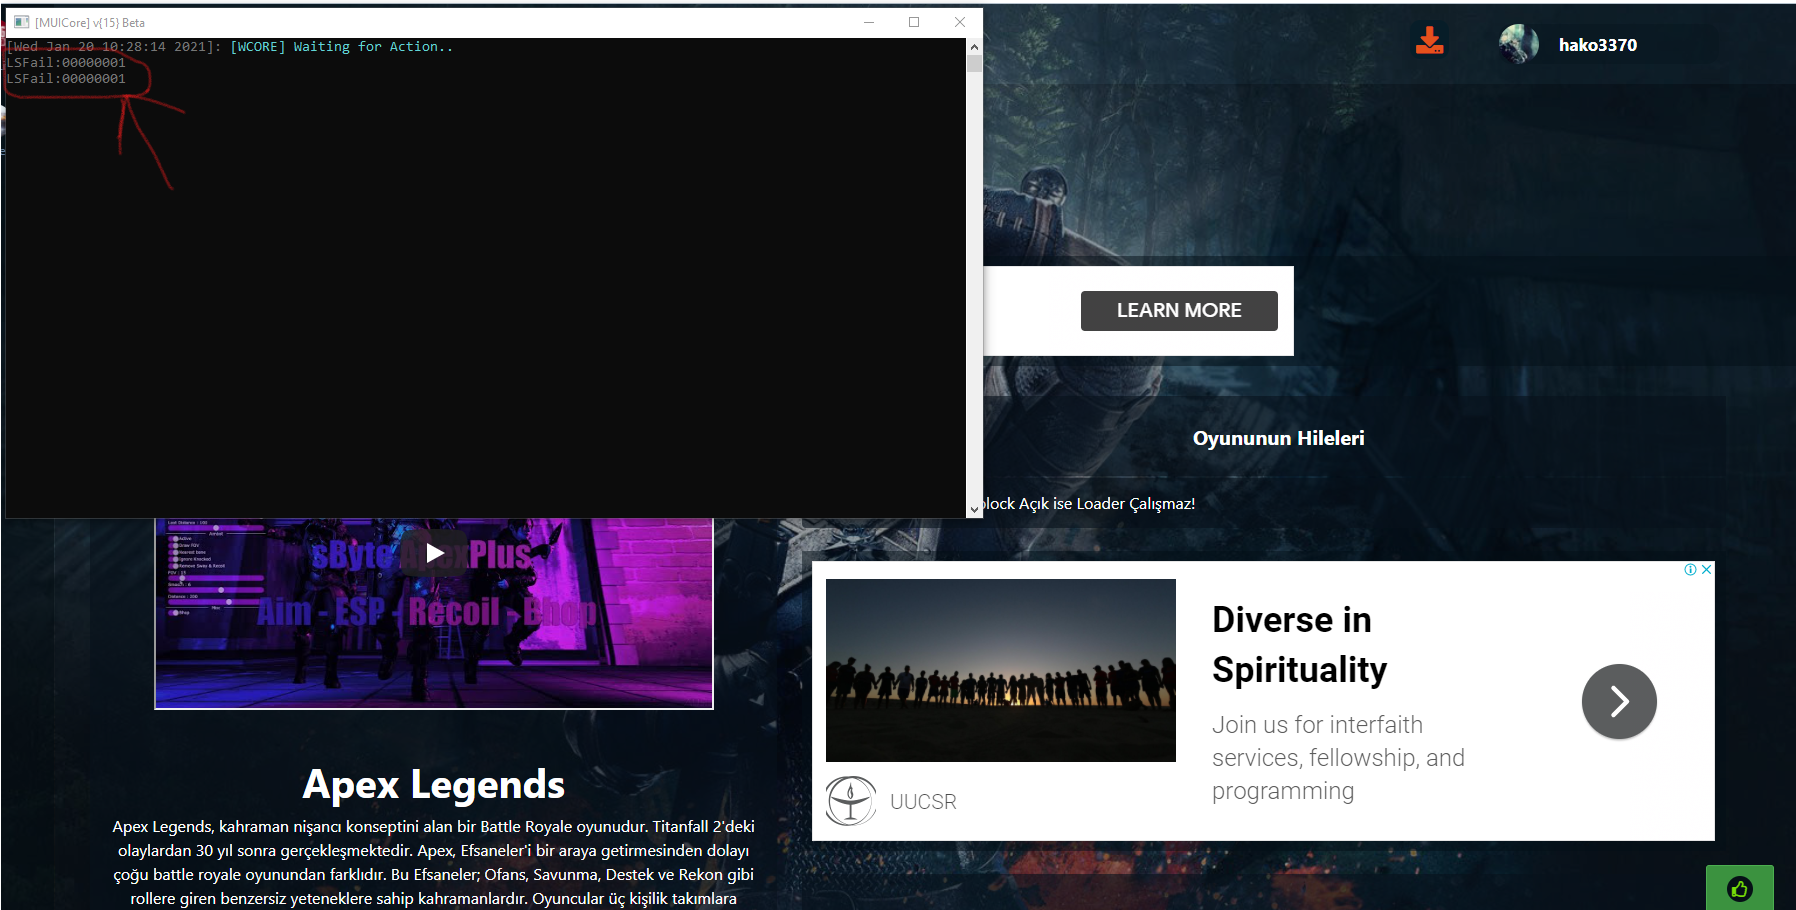Viewport: 1796px width, 910px height.
Task: Click the WCORE Waiting for Action text
Action: pos(341,47)
